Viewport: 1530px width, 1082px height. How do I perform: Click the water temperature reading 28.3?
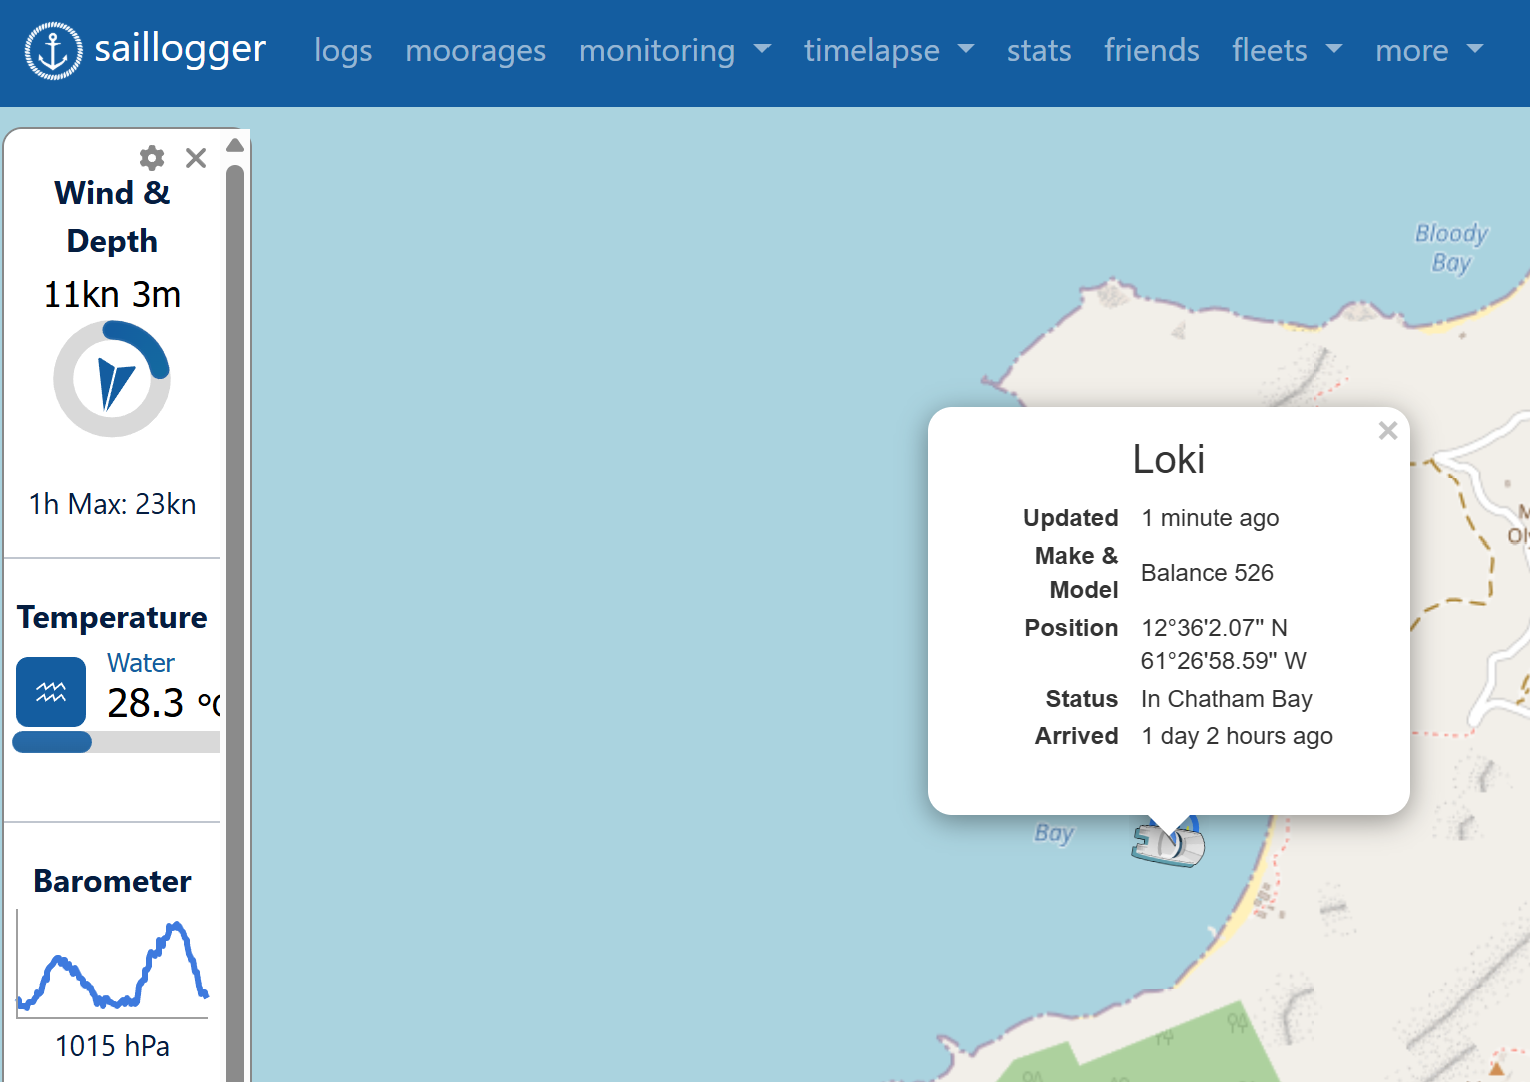146,703
